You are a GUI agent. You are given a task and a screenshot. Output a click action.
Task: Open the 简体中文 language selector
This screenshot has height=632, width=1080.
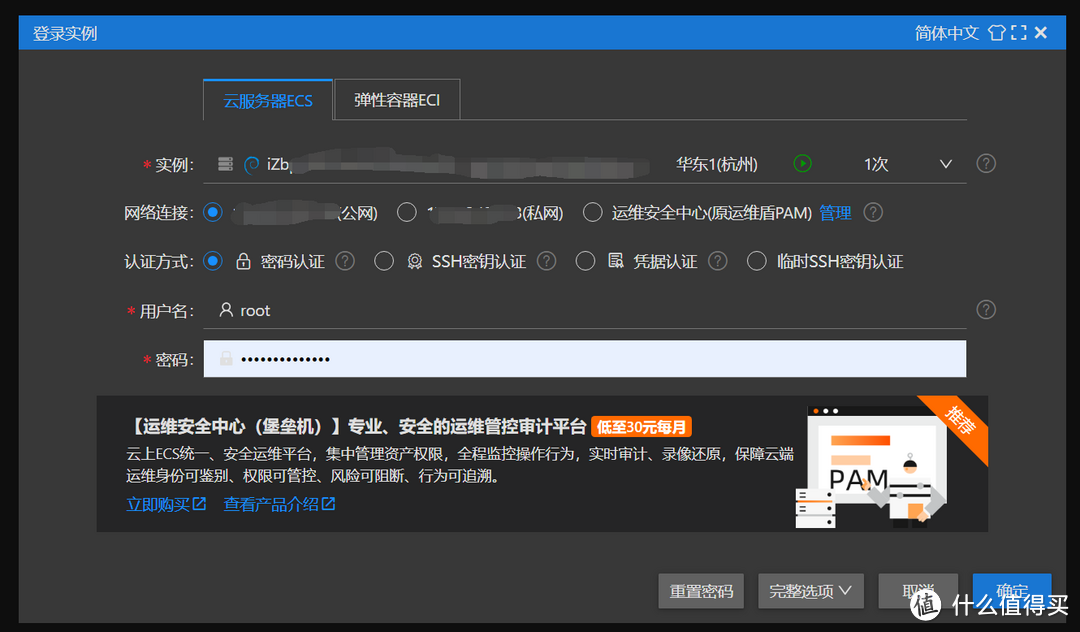coord(945,31)
